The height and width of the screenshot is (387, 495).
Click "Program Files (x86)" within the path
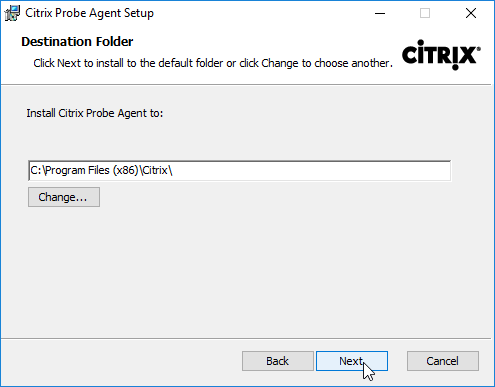(91, 170)
